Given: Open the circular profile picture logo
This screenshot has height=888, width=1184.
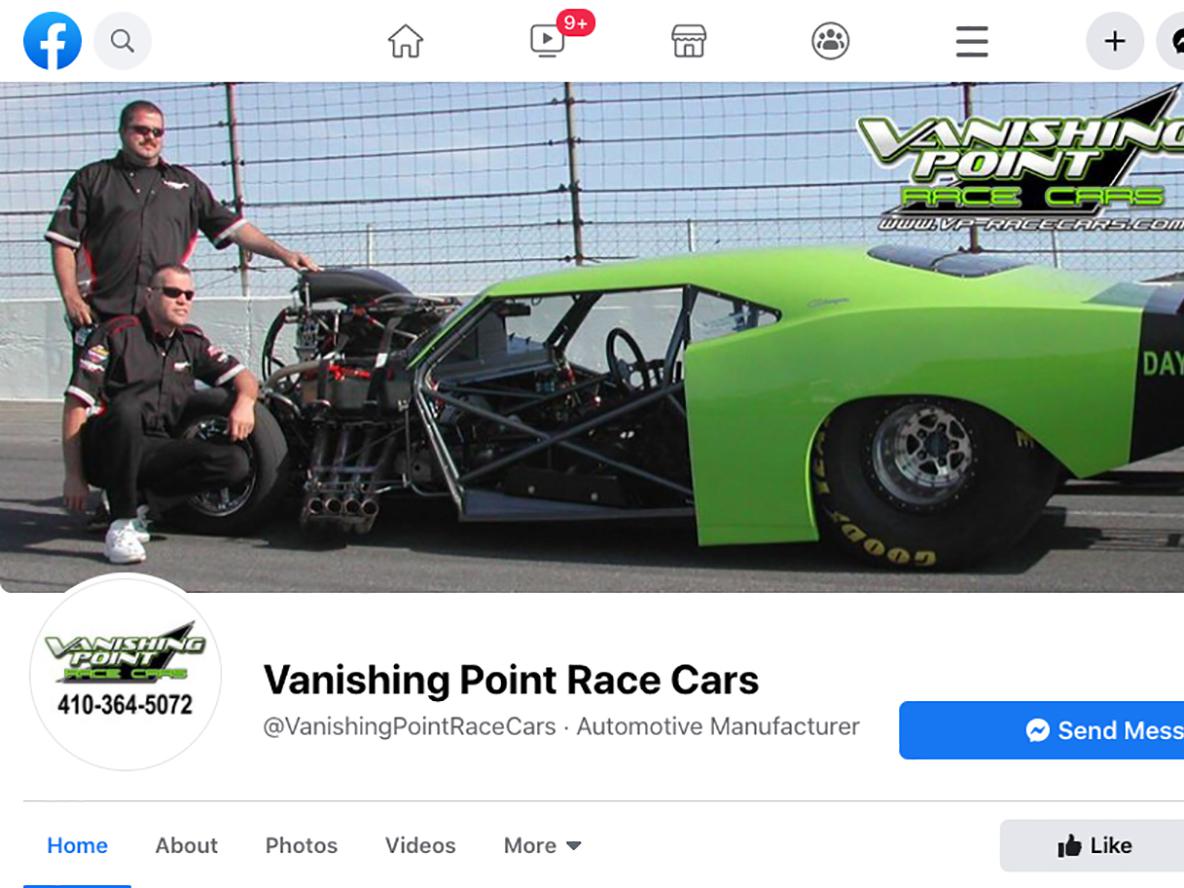Looking at the screenshot, I should [125, 673].
